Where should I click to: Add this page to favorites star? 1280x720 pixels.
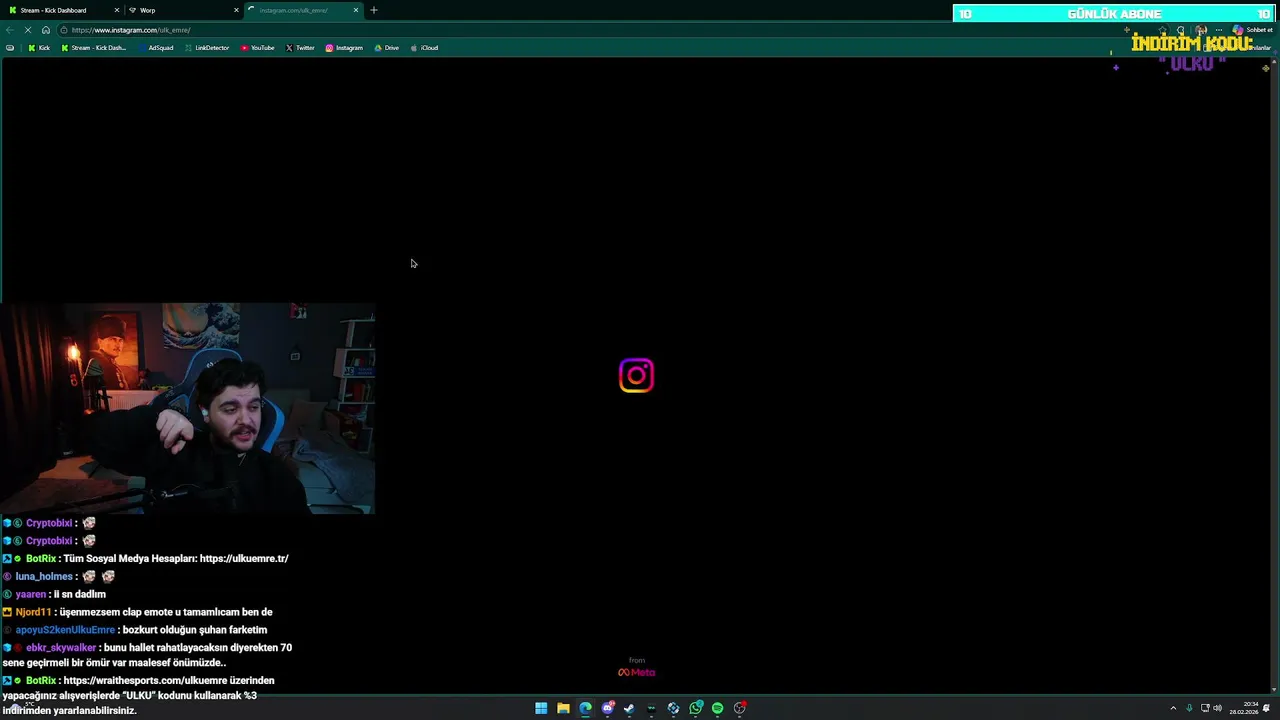1162,30
